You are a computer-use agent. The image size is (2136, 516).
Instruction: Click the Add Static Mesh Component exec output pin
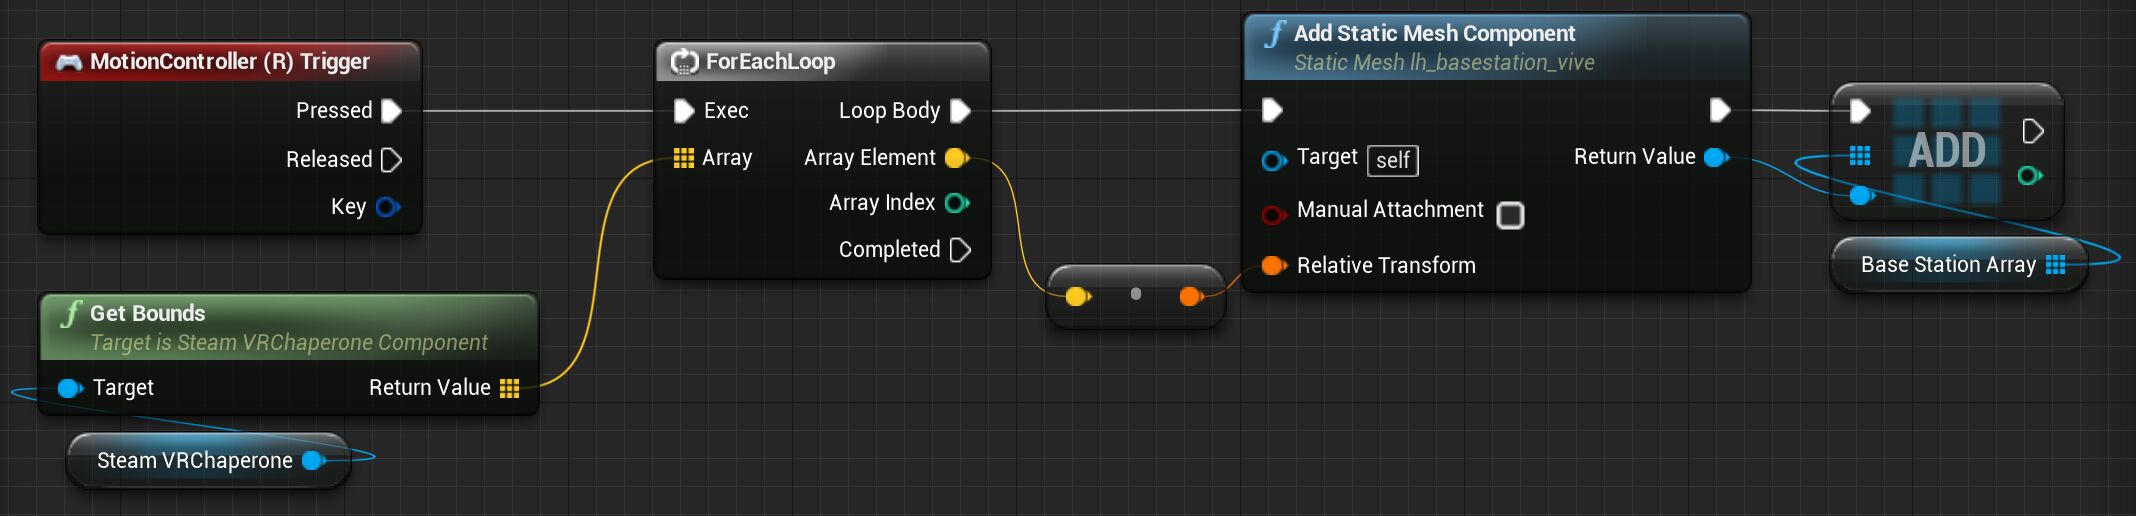pyautogui.click(x=1720, y=110)
